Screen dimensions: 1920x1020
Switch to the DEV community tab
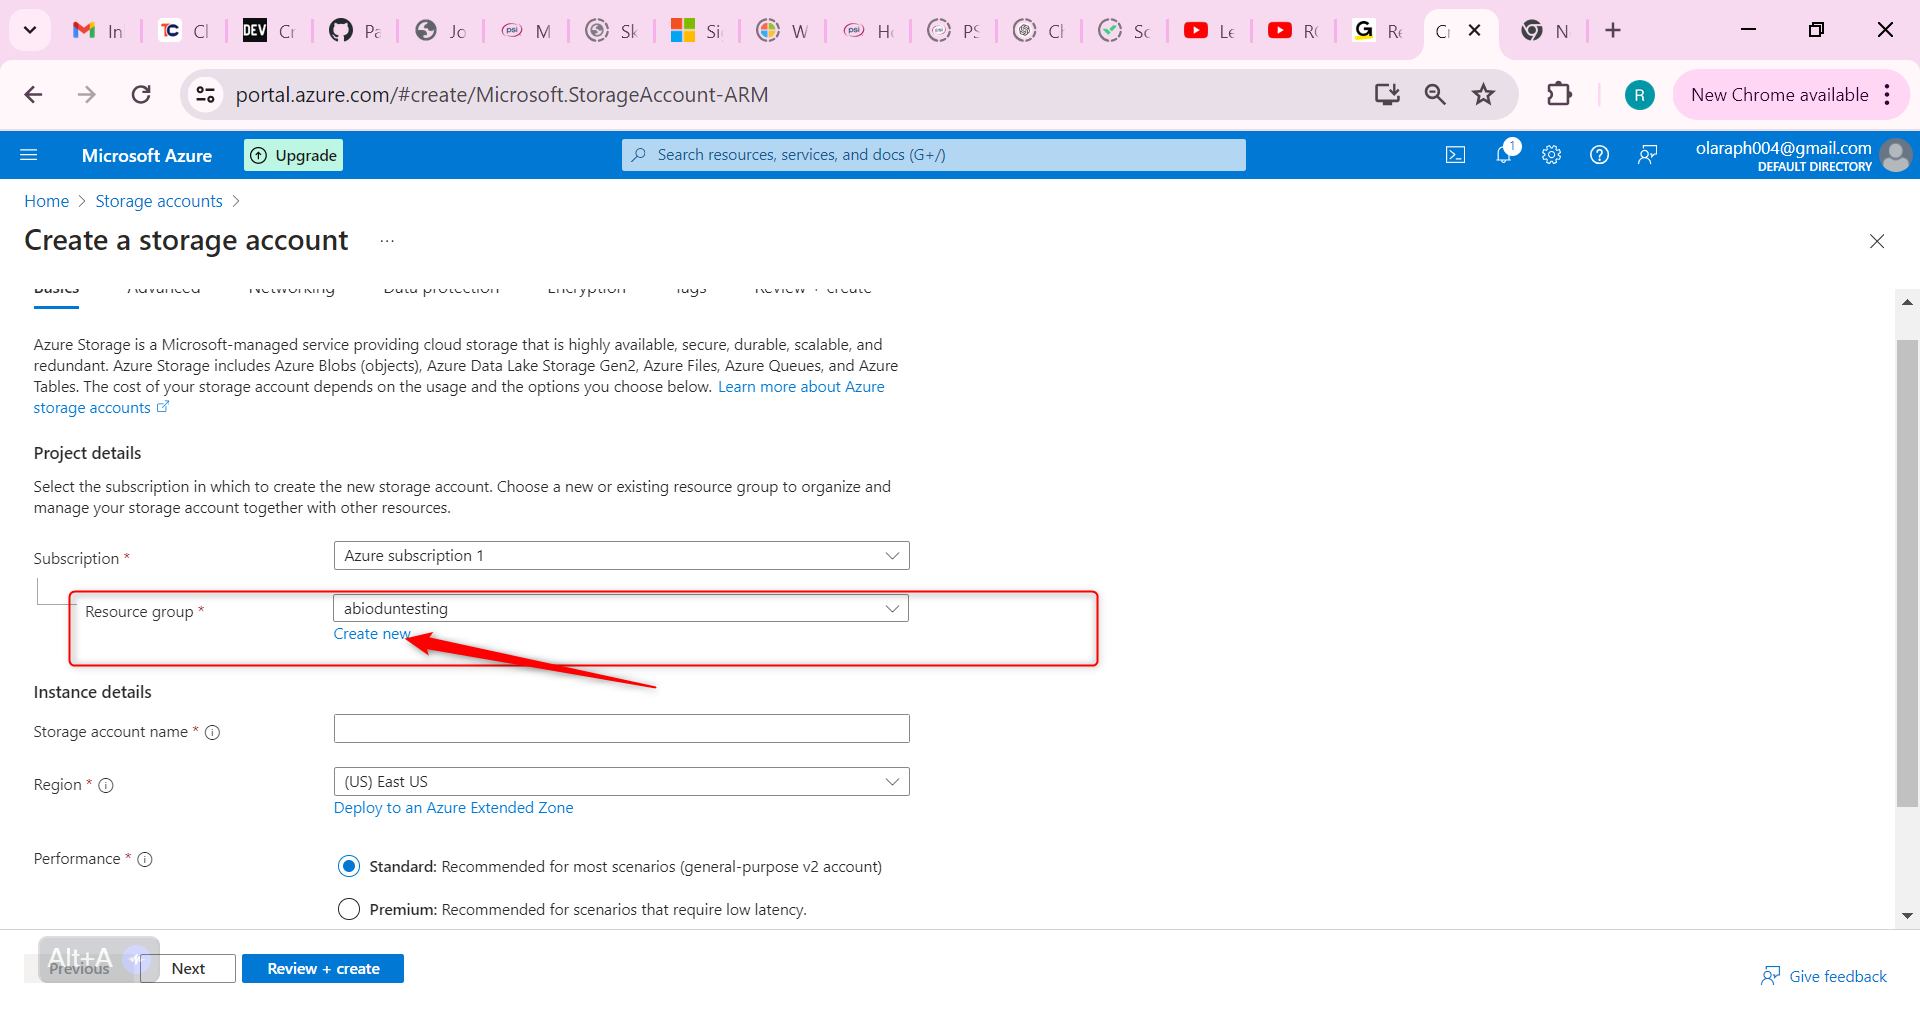click(x=269, y=31)
